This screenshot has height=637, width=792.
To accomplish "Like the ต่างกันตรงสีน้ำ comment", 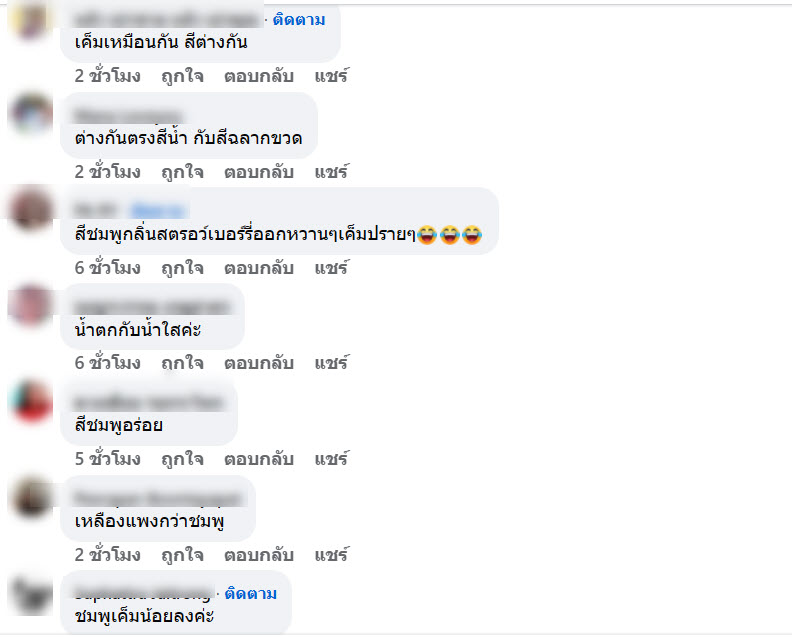I will point(182,172).
